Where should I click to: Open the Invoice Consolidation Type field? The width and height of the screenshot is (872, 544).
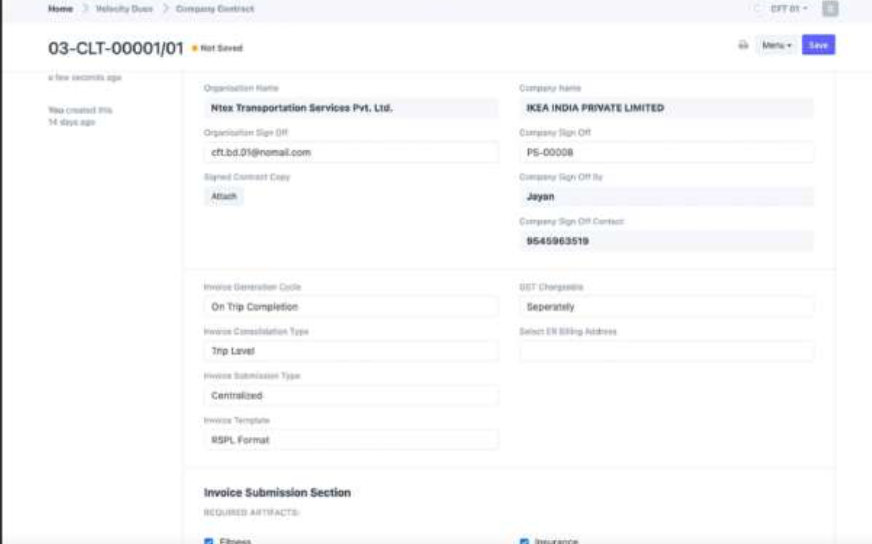pyautogui.click(x=351, y=351)
